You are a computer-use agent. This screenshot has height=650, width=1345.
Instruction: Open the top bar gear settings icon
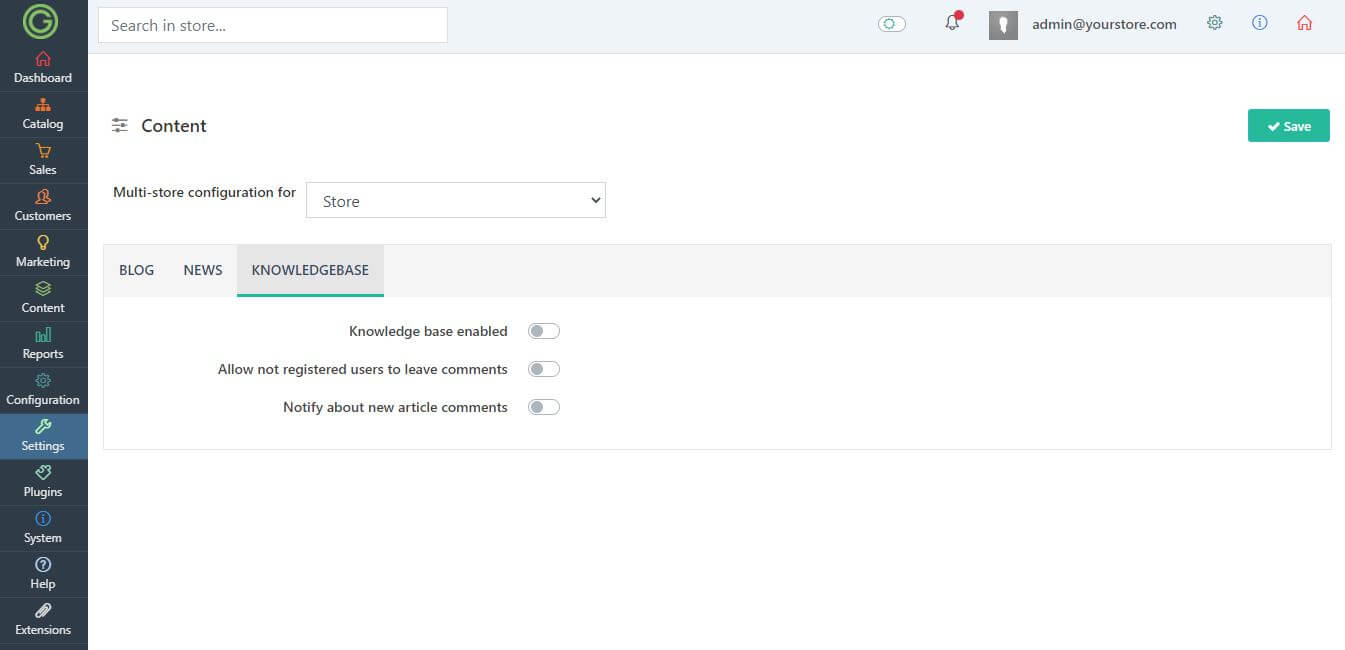point(1215,23)
